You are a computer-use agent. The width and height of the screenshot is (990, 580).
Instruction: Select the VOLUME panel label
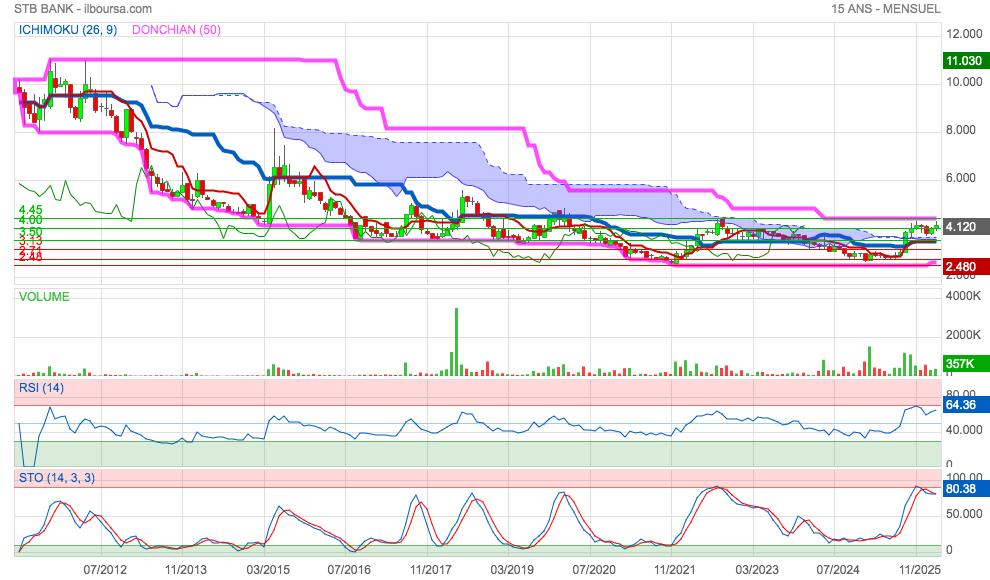46,296
